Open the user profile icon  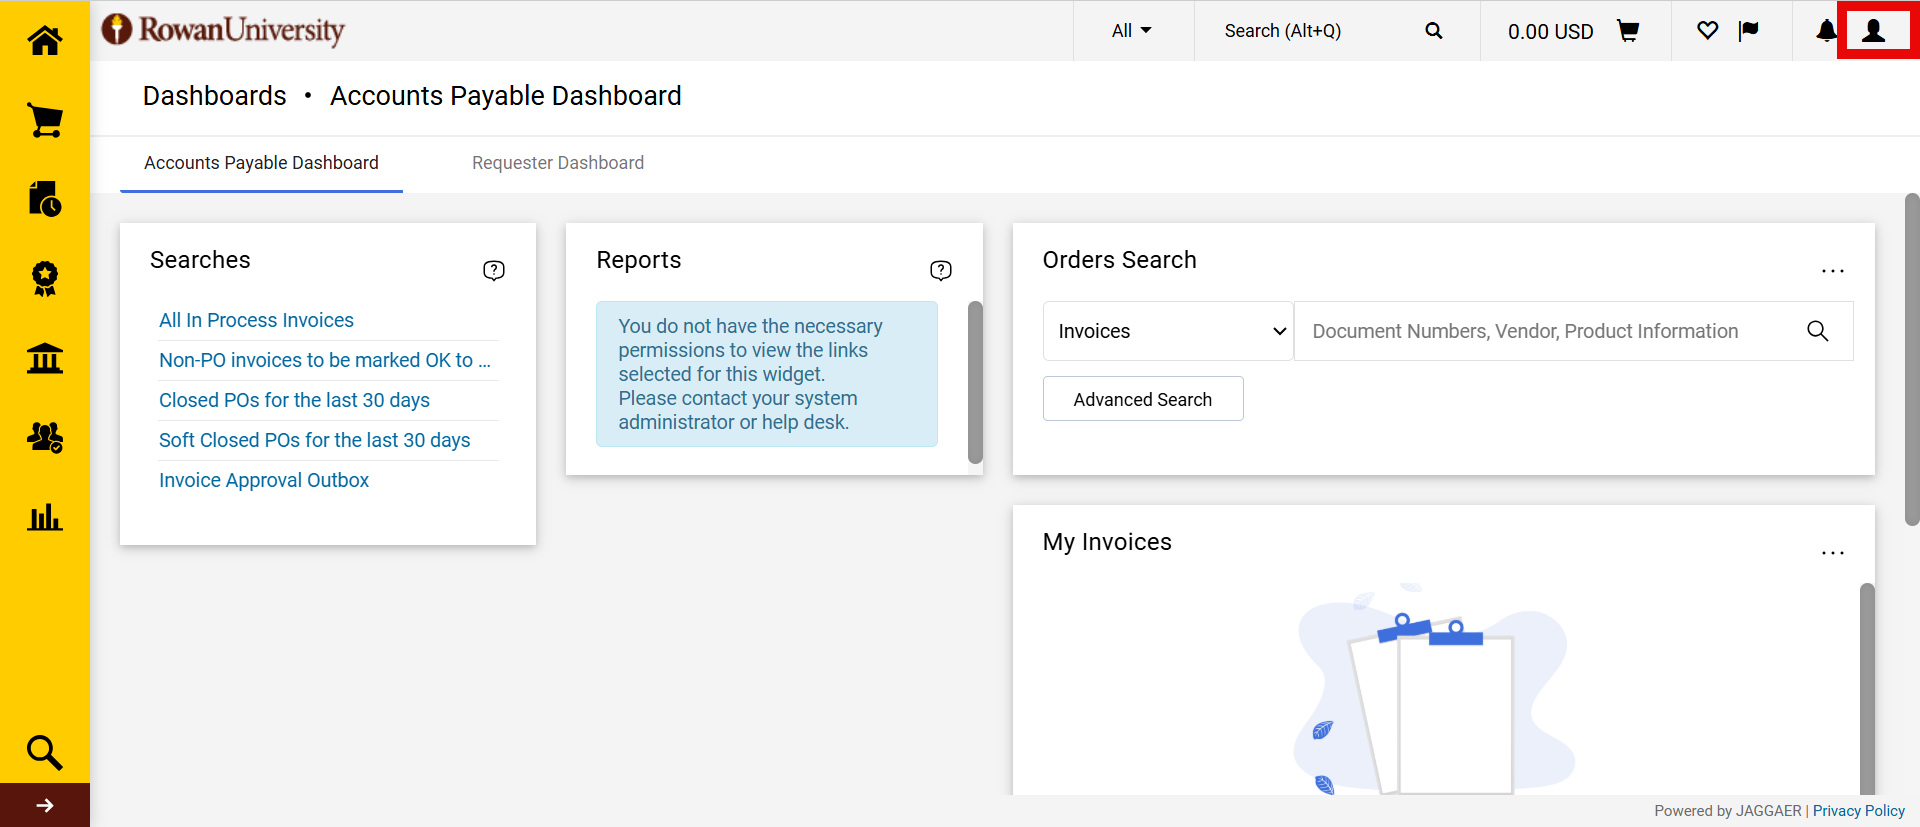(1874, 31)
